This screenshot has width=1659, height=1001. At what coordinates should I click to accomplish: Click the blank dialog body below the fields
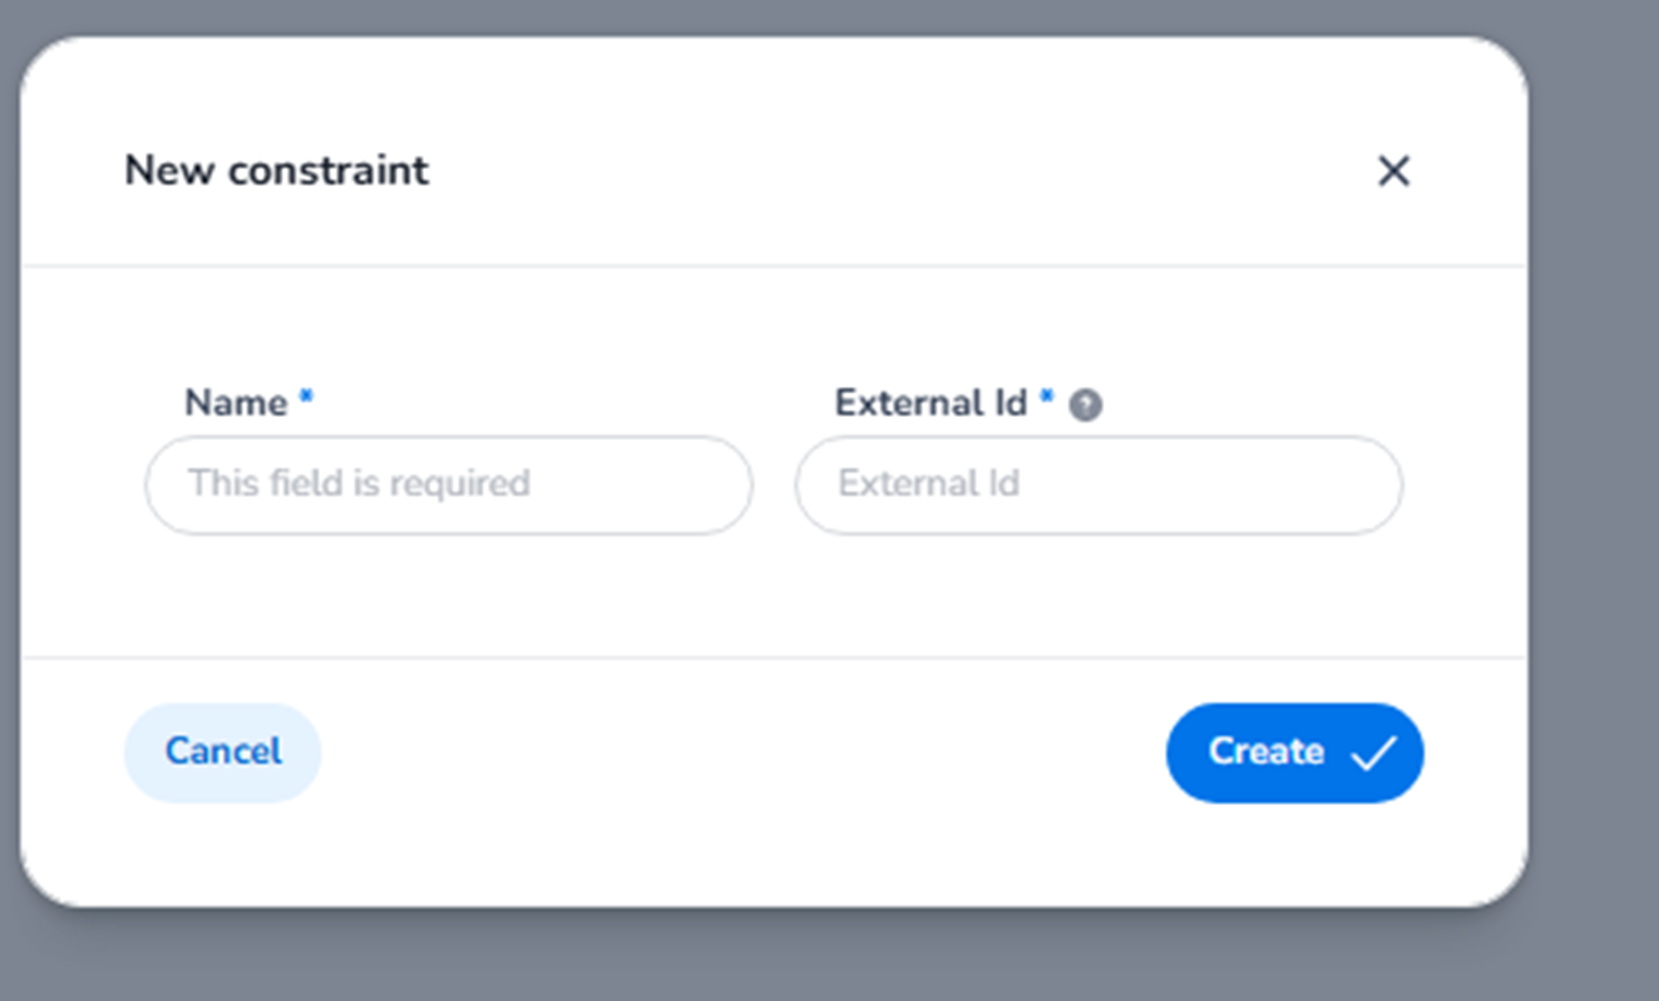click(x=770, y=600)
